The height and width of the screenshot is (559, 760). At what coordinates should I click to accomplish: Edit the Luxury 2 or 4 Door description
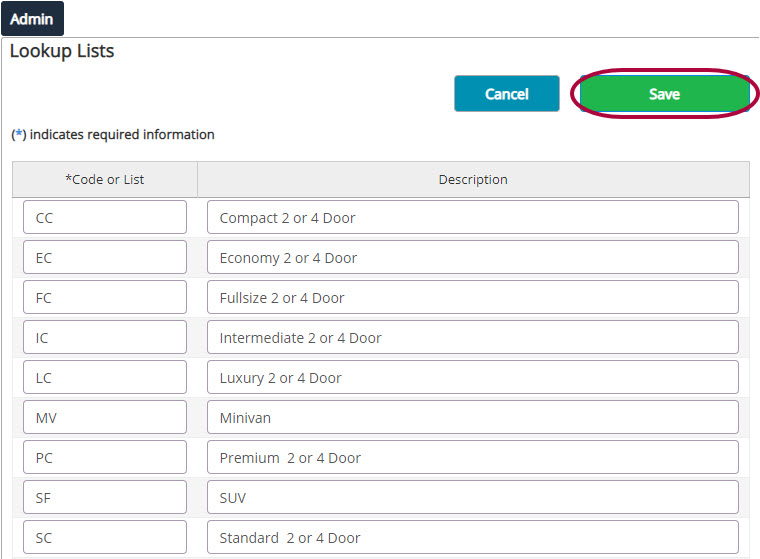pyautogui.click(x=473, y=377)
